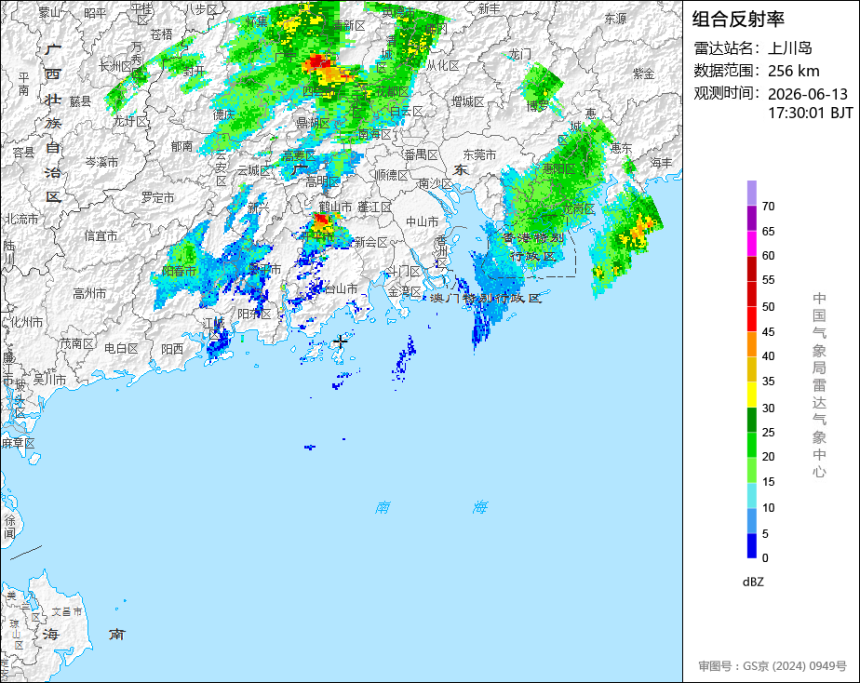Image resolution: width=860 pixels, height=683 pixels.
Task: Click the 金湾区 map label
Action: click(x=404, y=292)
